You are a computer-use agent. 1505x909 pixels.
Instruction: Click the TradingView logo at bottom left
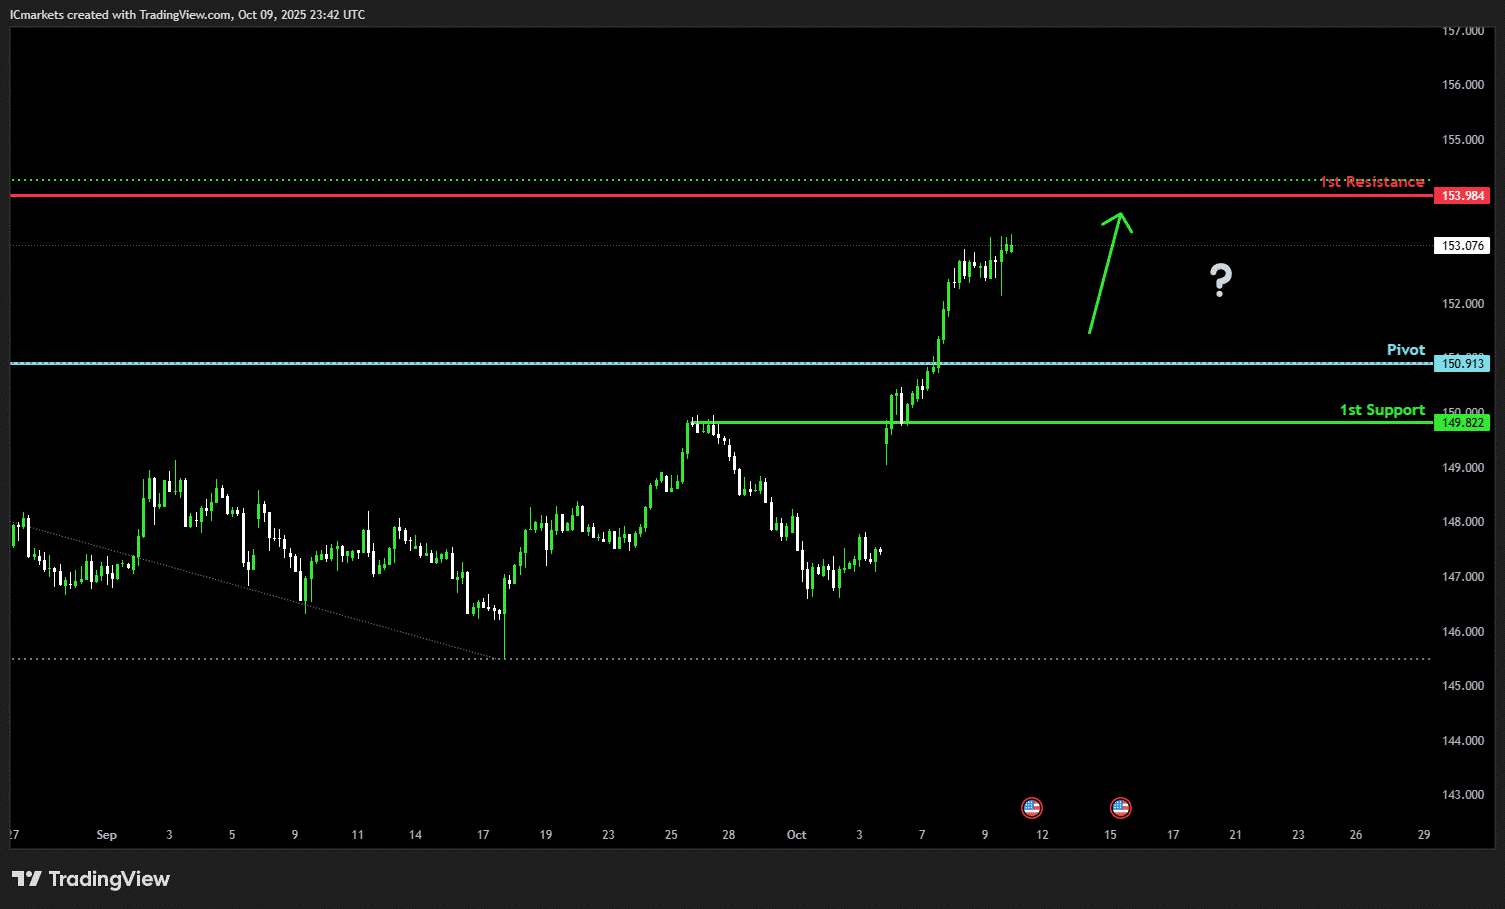[91, 879]
